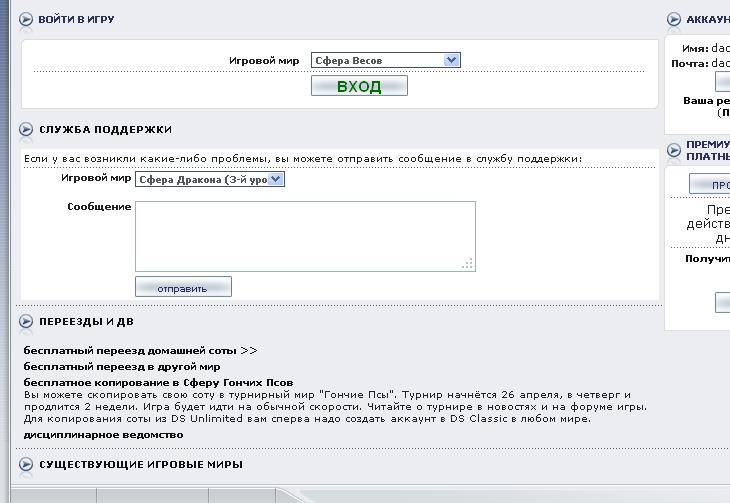Open the Сфера Весов game world dropdown
This screenshot has width=730, height=503.
pyautogui.click(x=385, y=60)
